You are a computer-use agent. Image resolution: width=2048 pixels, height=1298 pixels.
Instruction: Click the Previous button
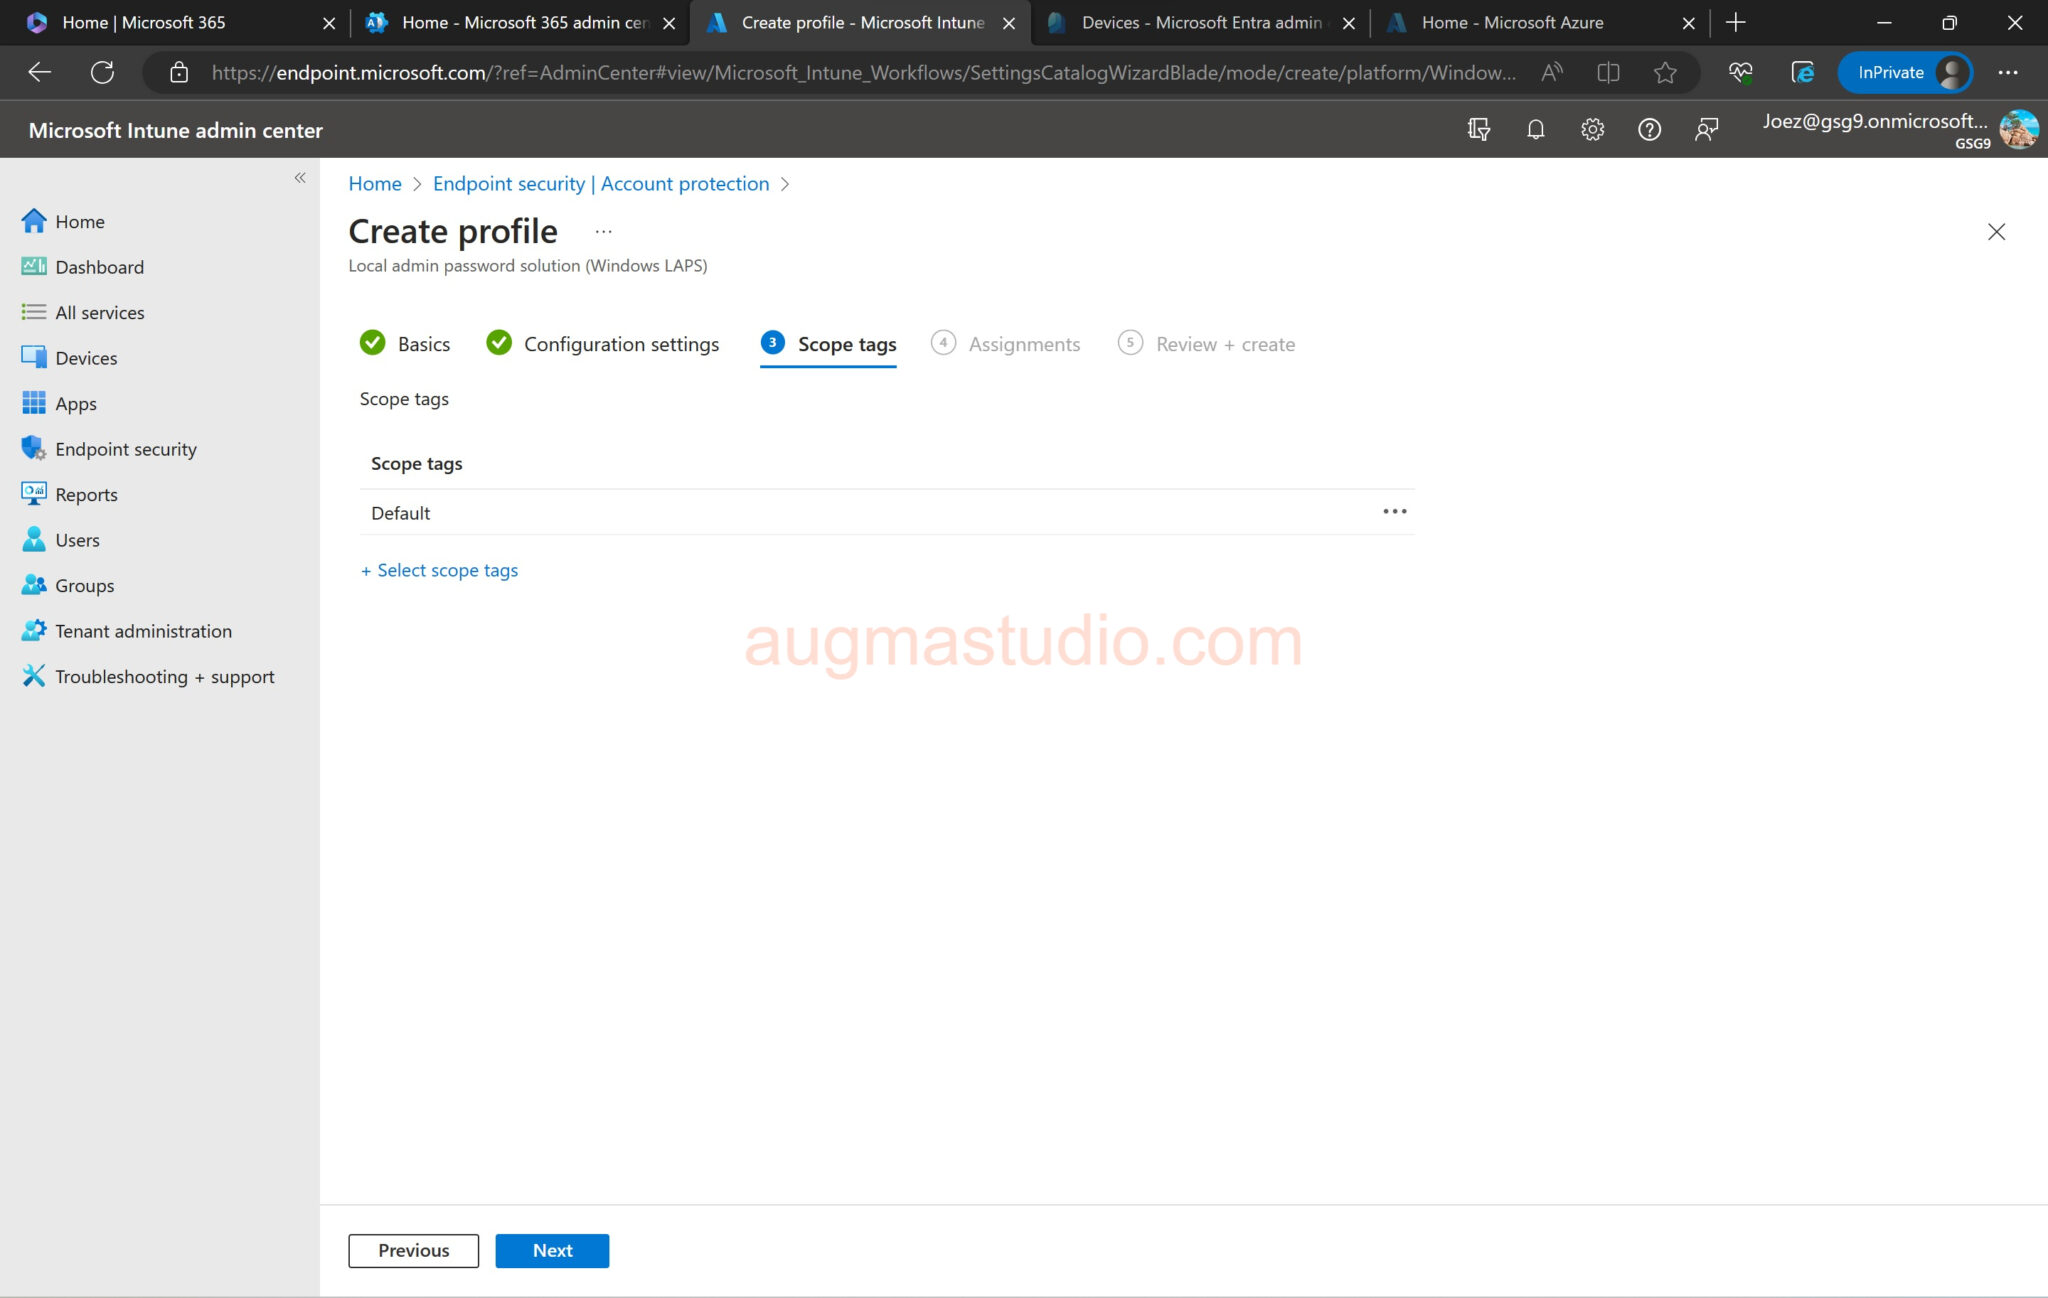[x=413, y=1250]
